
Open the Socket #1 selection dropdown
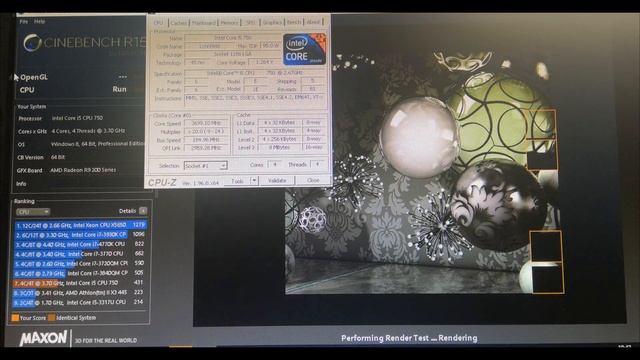[205, 166]
